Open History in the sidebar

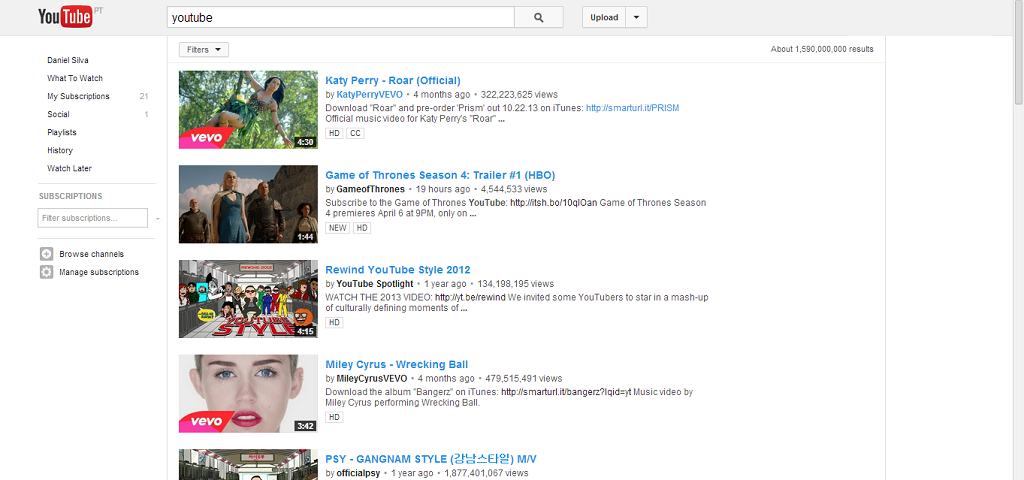point(60,150)
